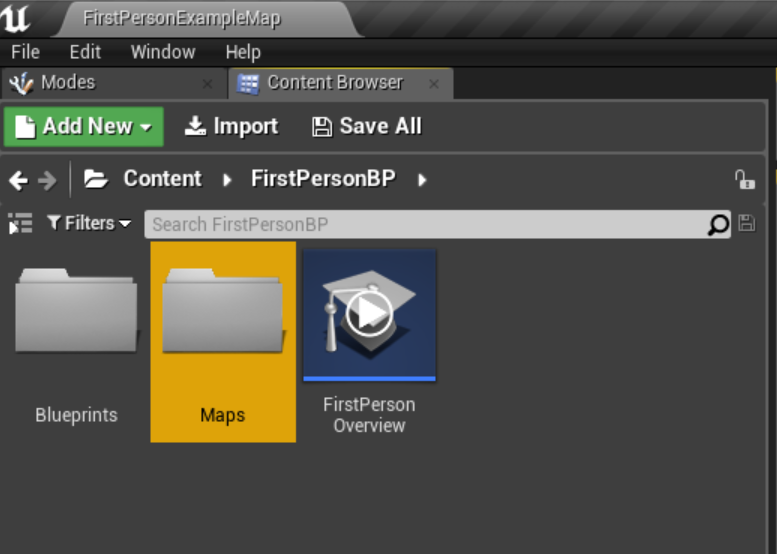777x554 pixels.
Task: Navigate forward with the right arrow
Action: click(x=47, y=180)
